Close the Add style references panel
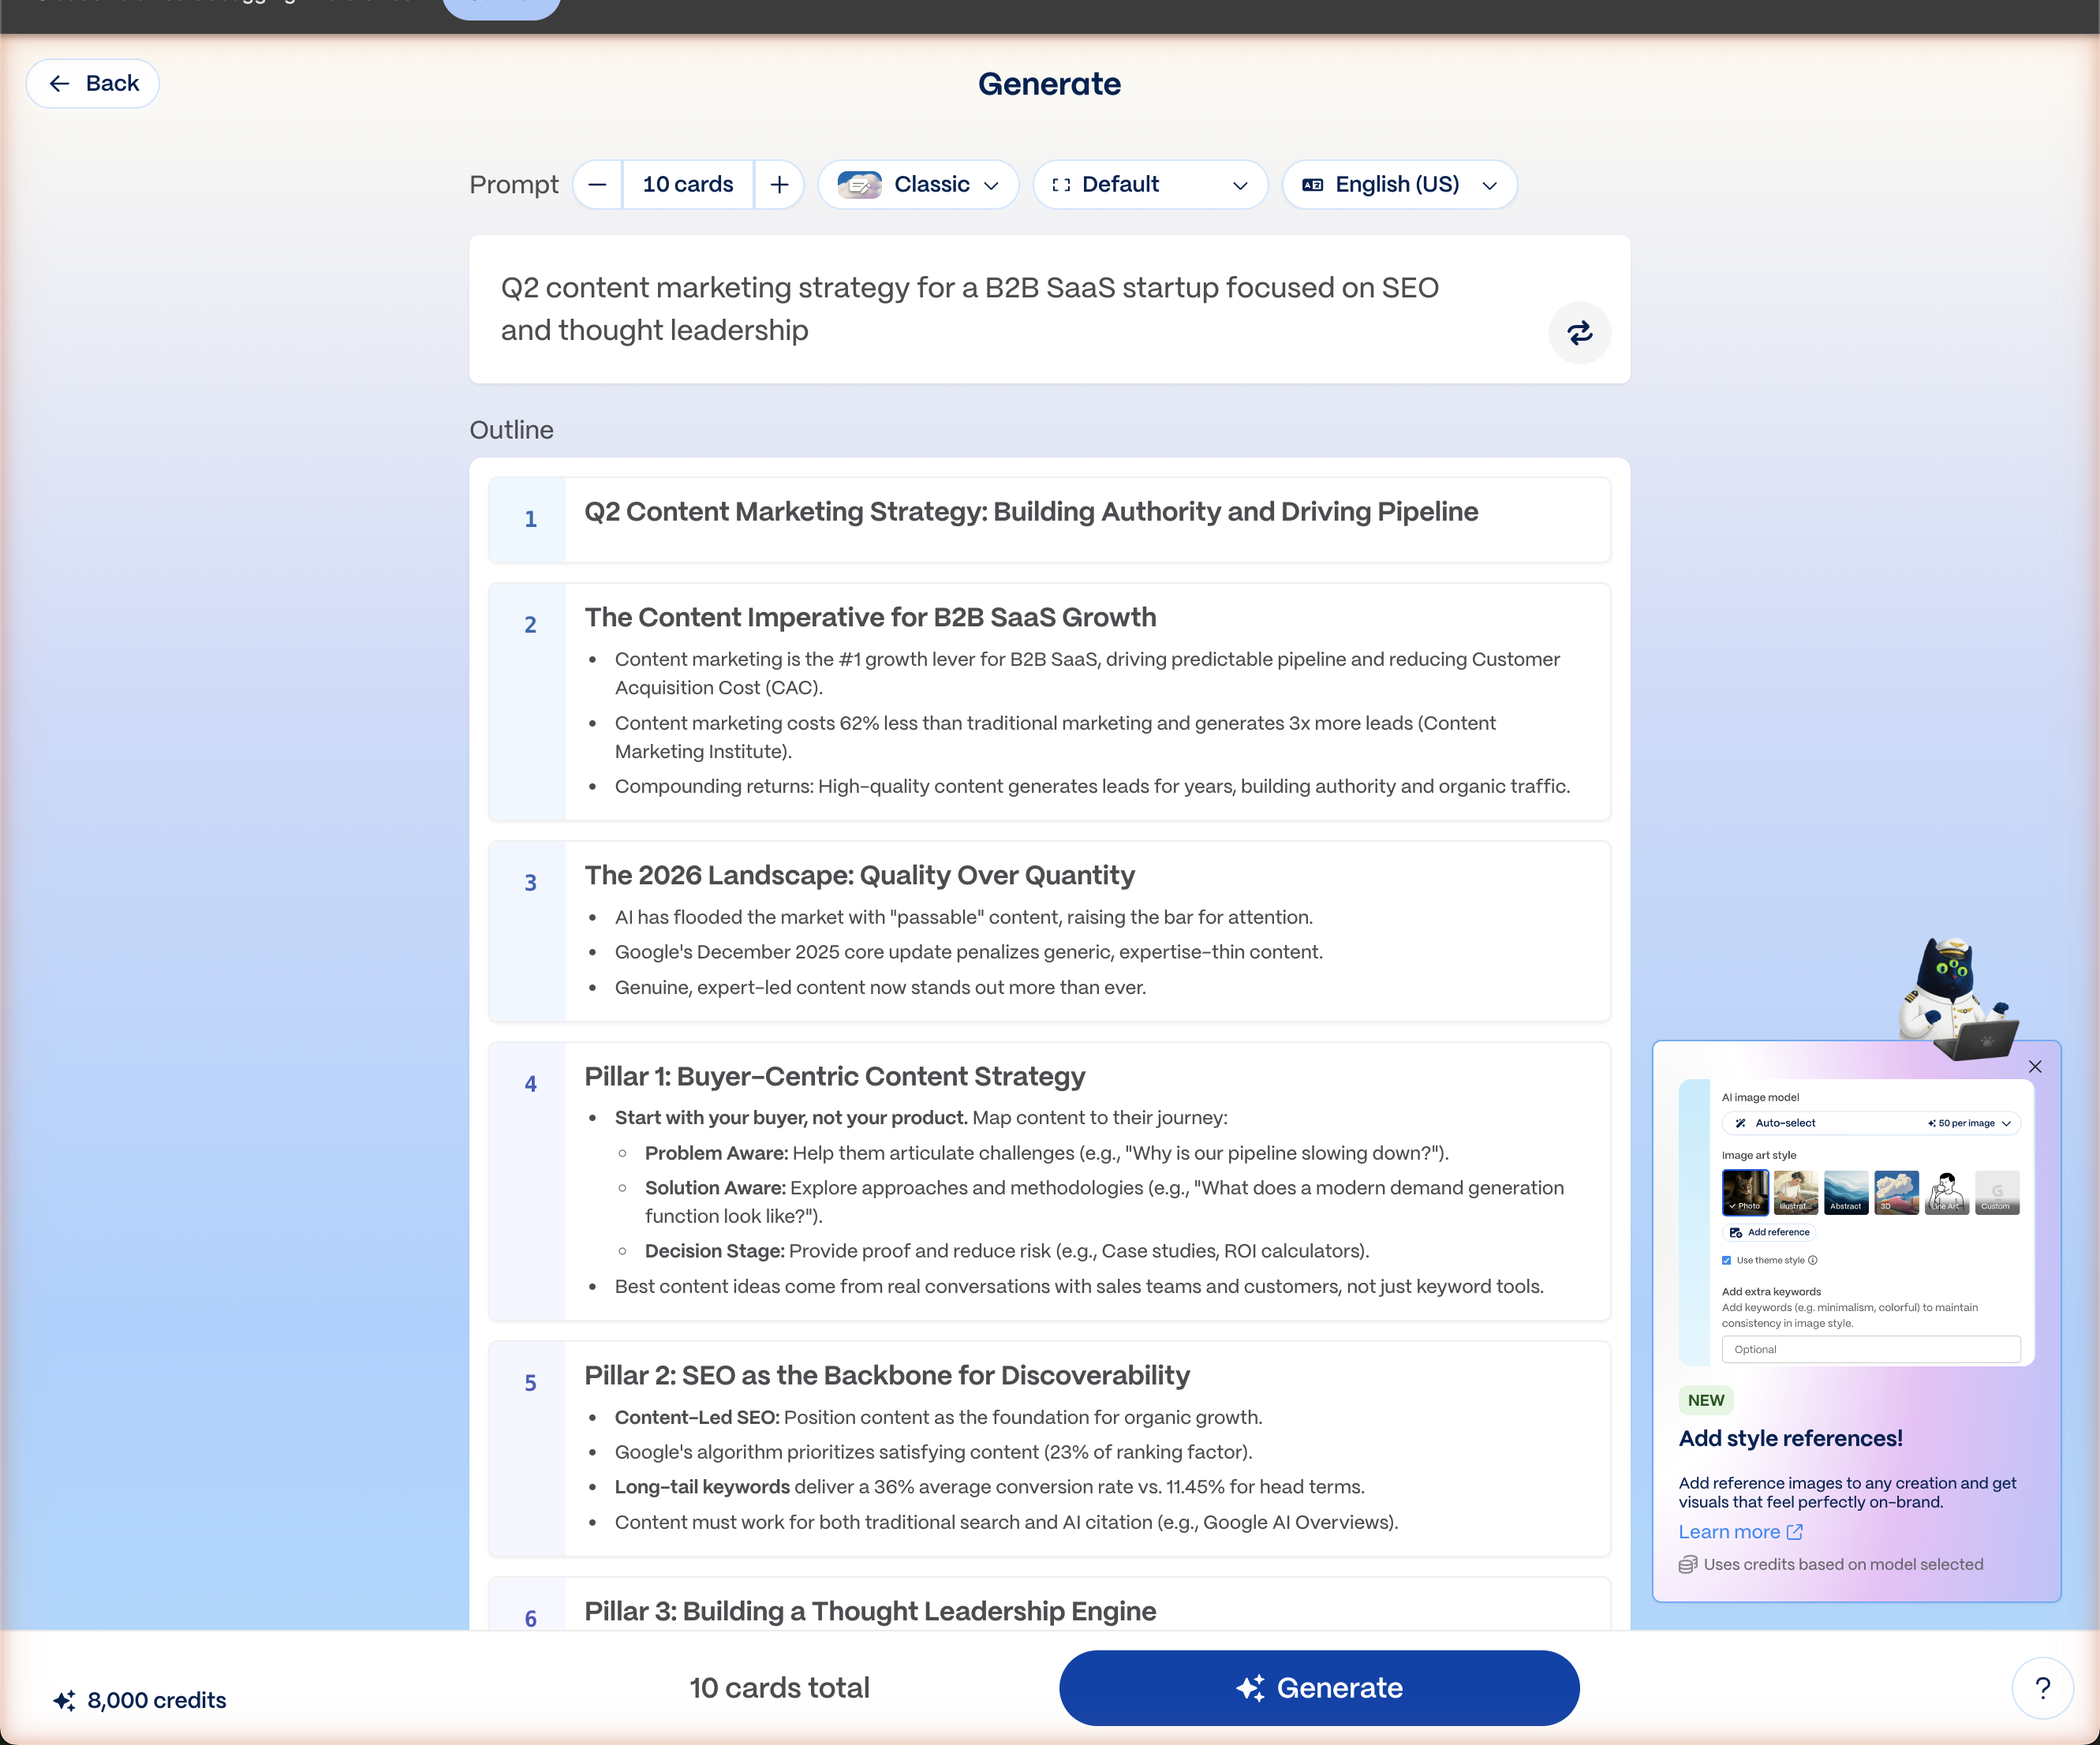The width and height of the screenshot is (2100, 1745). point(2035,1066)
